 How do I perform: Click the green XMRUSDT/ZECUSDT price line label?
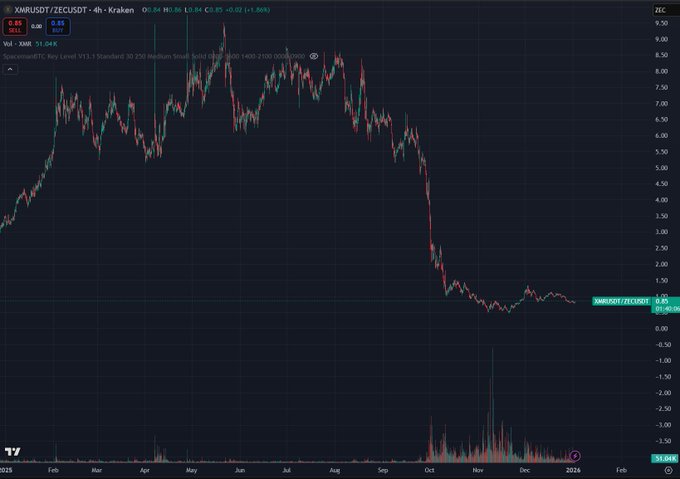pos(621,301)
